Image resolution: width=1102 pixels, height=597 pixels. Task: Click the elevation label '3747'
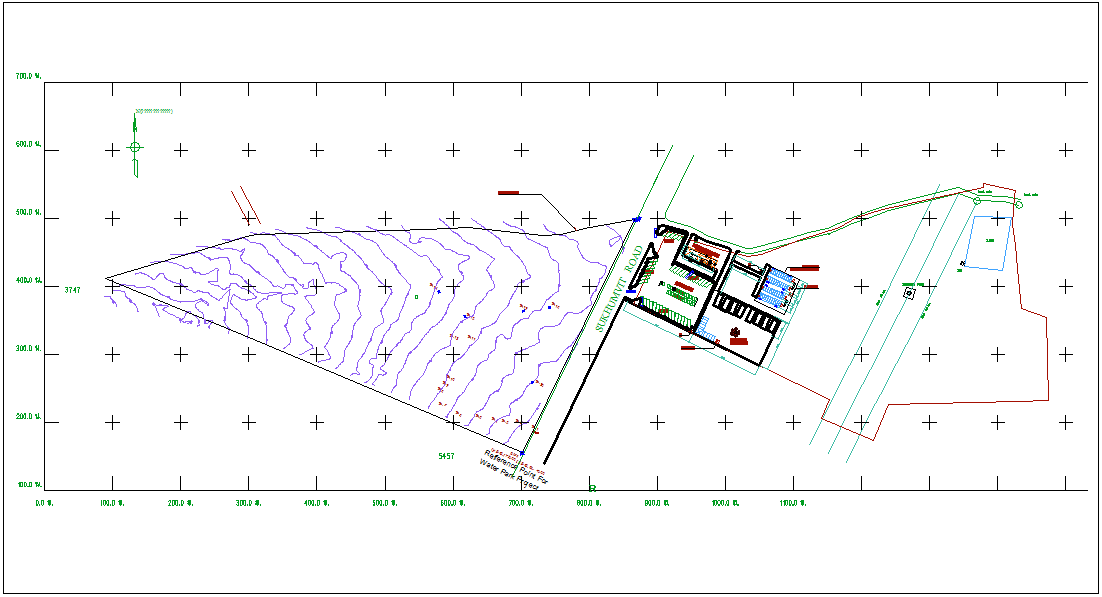(72, 290)
